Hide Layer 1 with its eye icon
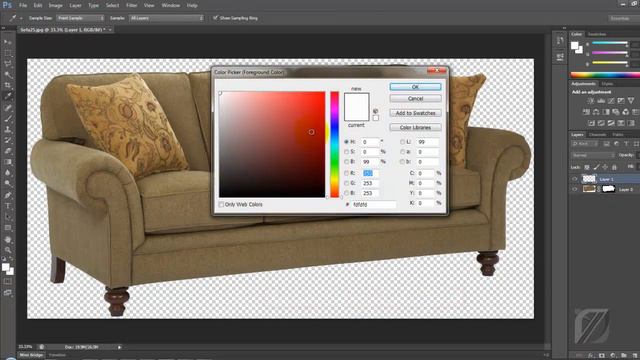640x360 pixels. (x=575, y=179)
